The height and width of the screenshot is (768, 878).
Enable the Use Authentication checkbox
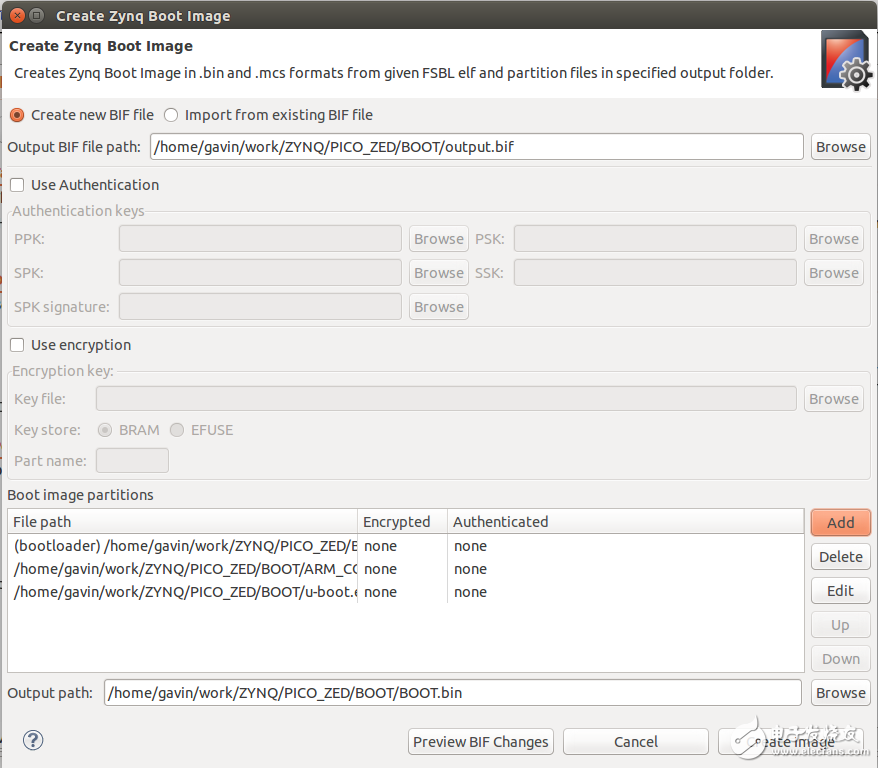point(17,185)
